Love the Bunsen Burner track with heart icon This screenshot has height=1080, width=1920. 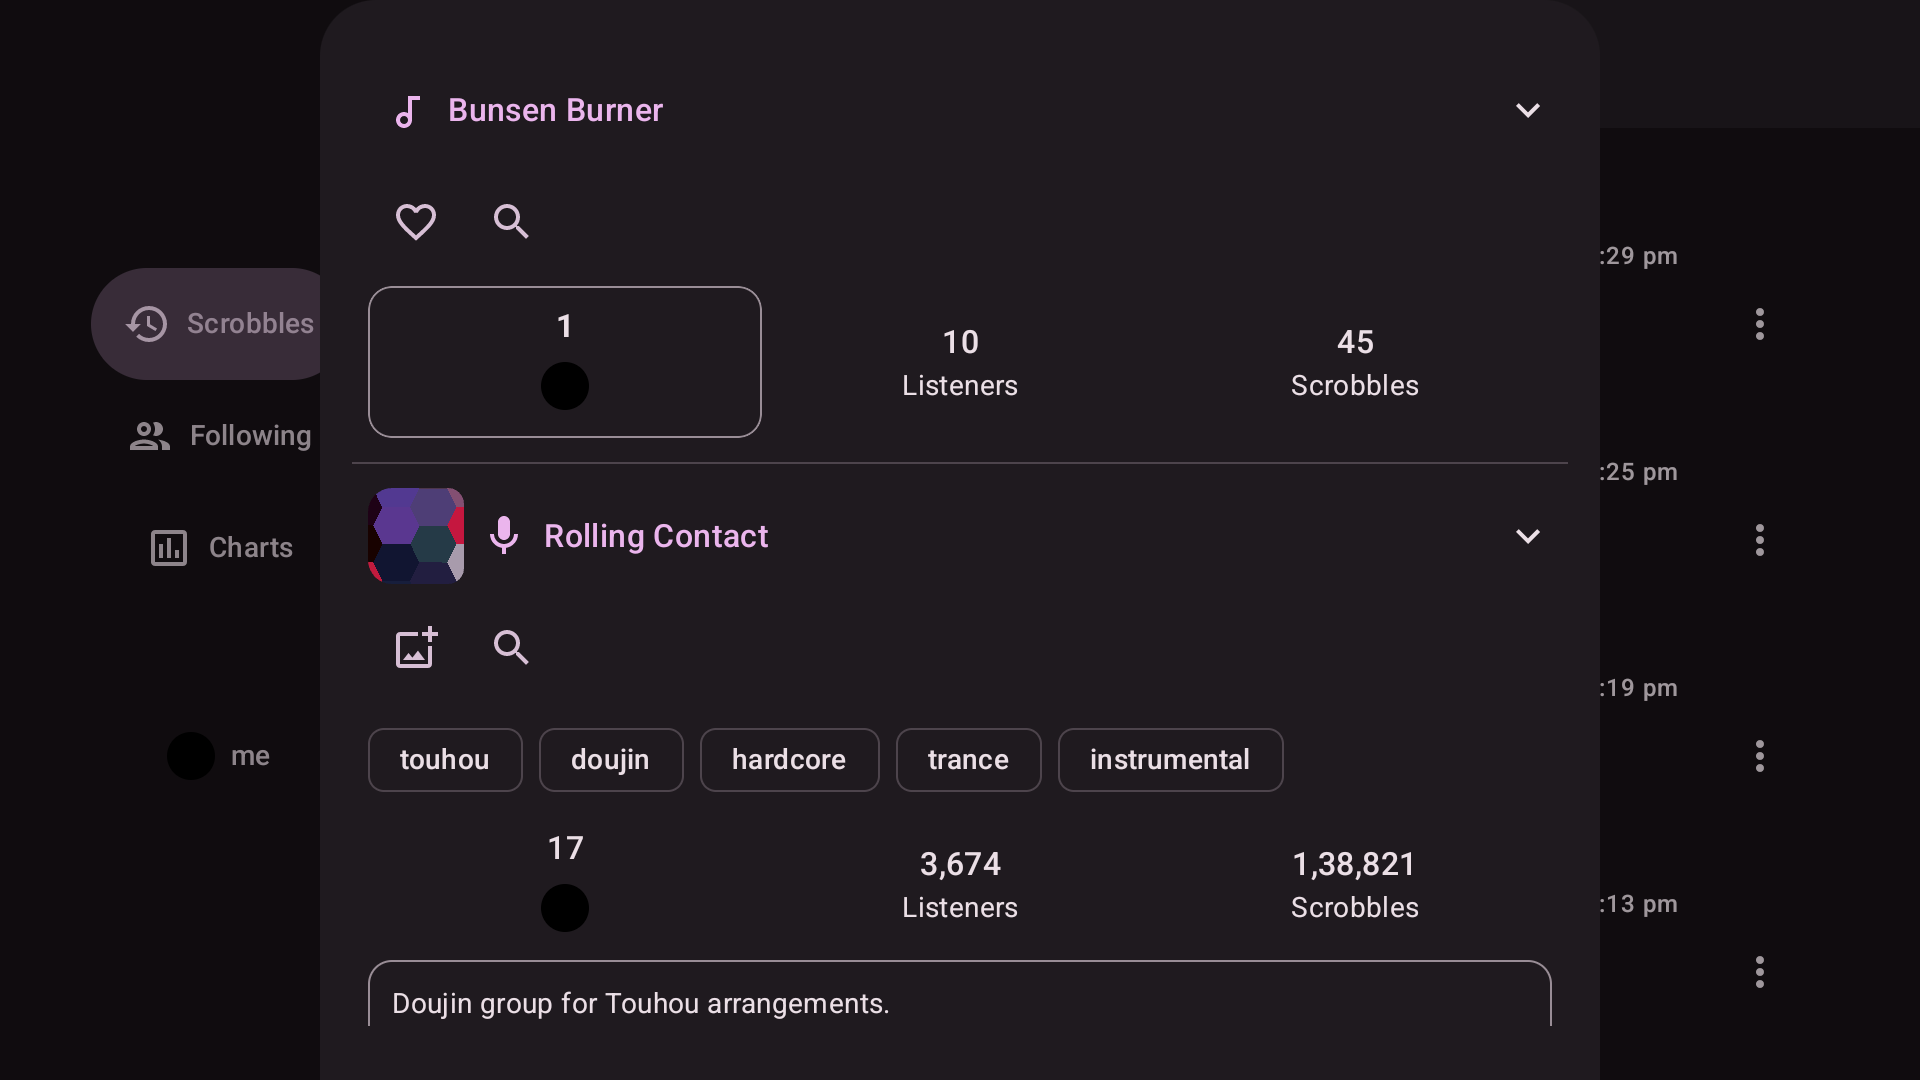click(x=415, y=221)
